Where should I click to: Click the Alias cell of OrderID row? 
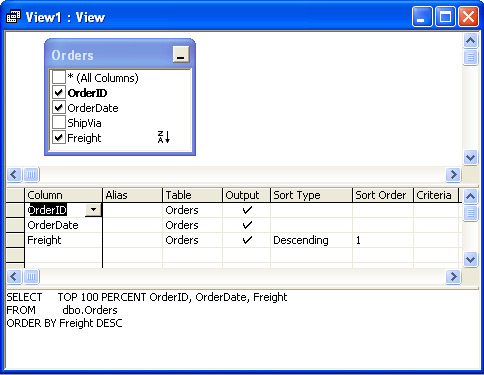(133, 210)
